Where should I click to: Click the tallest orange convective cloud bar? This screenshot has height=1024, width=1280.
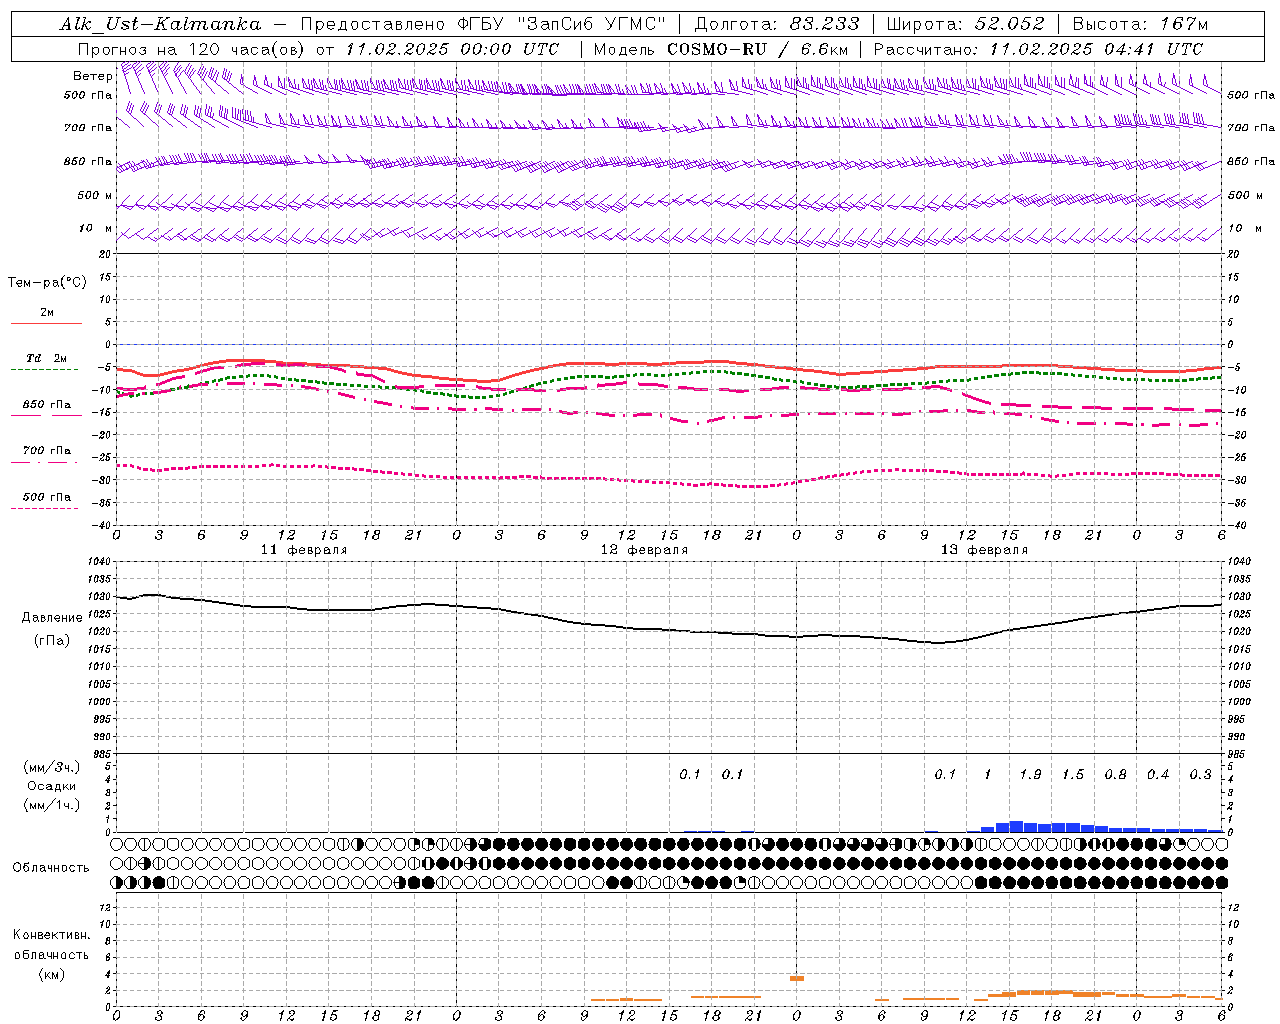[x=797, y=978]
